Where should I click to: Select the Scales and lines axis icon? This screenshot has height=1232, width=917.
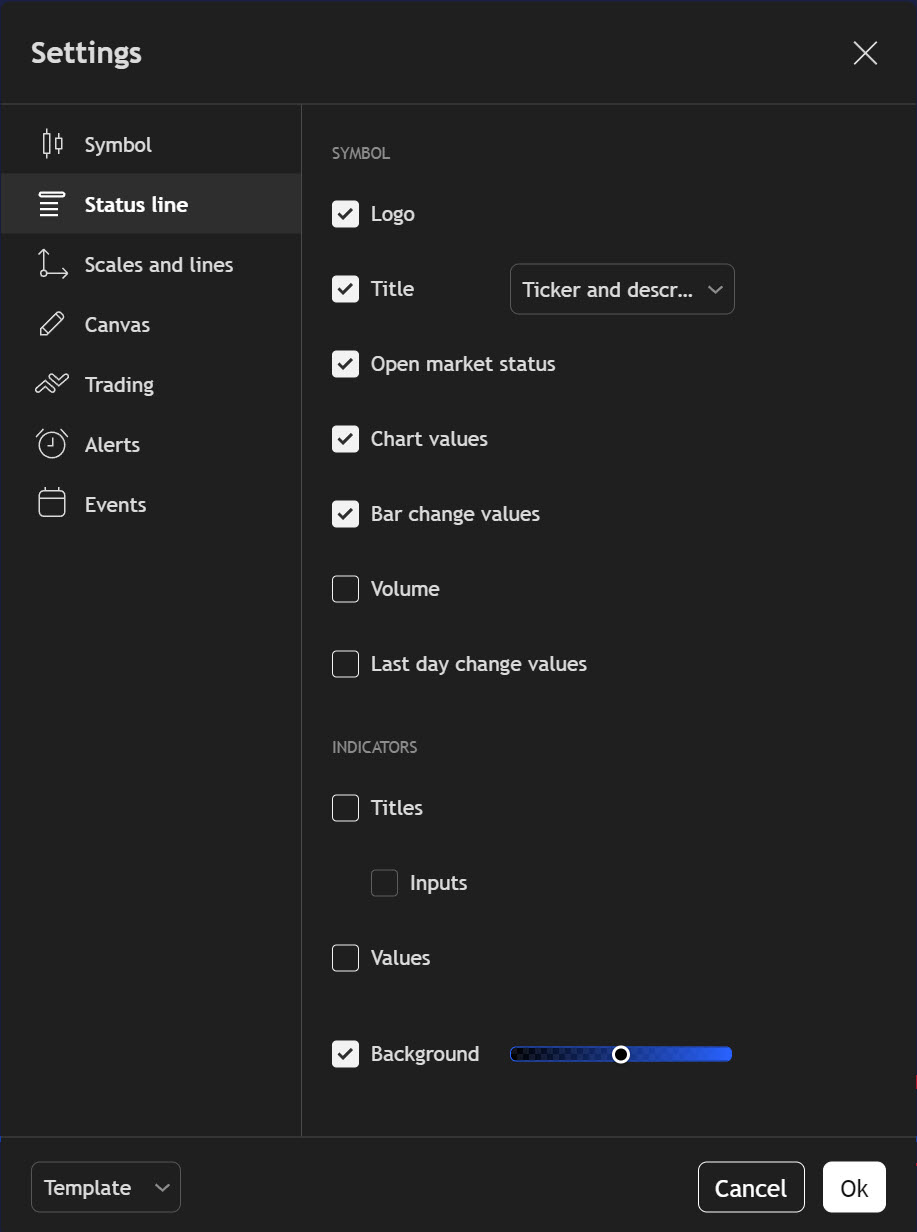click(x=52, y=264)
